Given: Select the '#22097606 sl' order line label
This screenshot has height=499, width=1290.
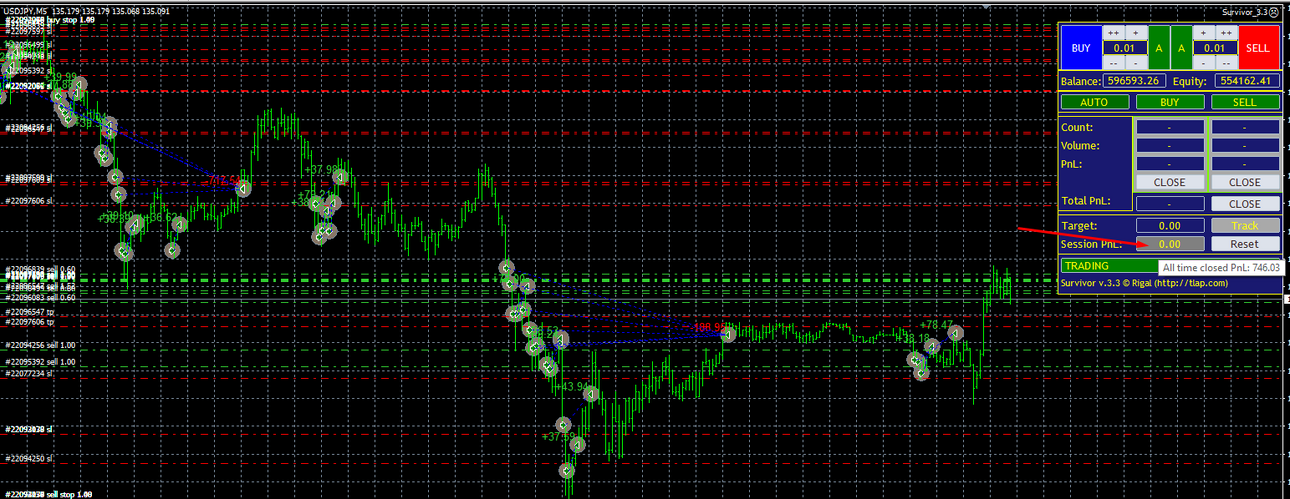Looking at the screenshot, I should coord(29,200).
